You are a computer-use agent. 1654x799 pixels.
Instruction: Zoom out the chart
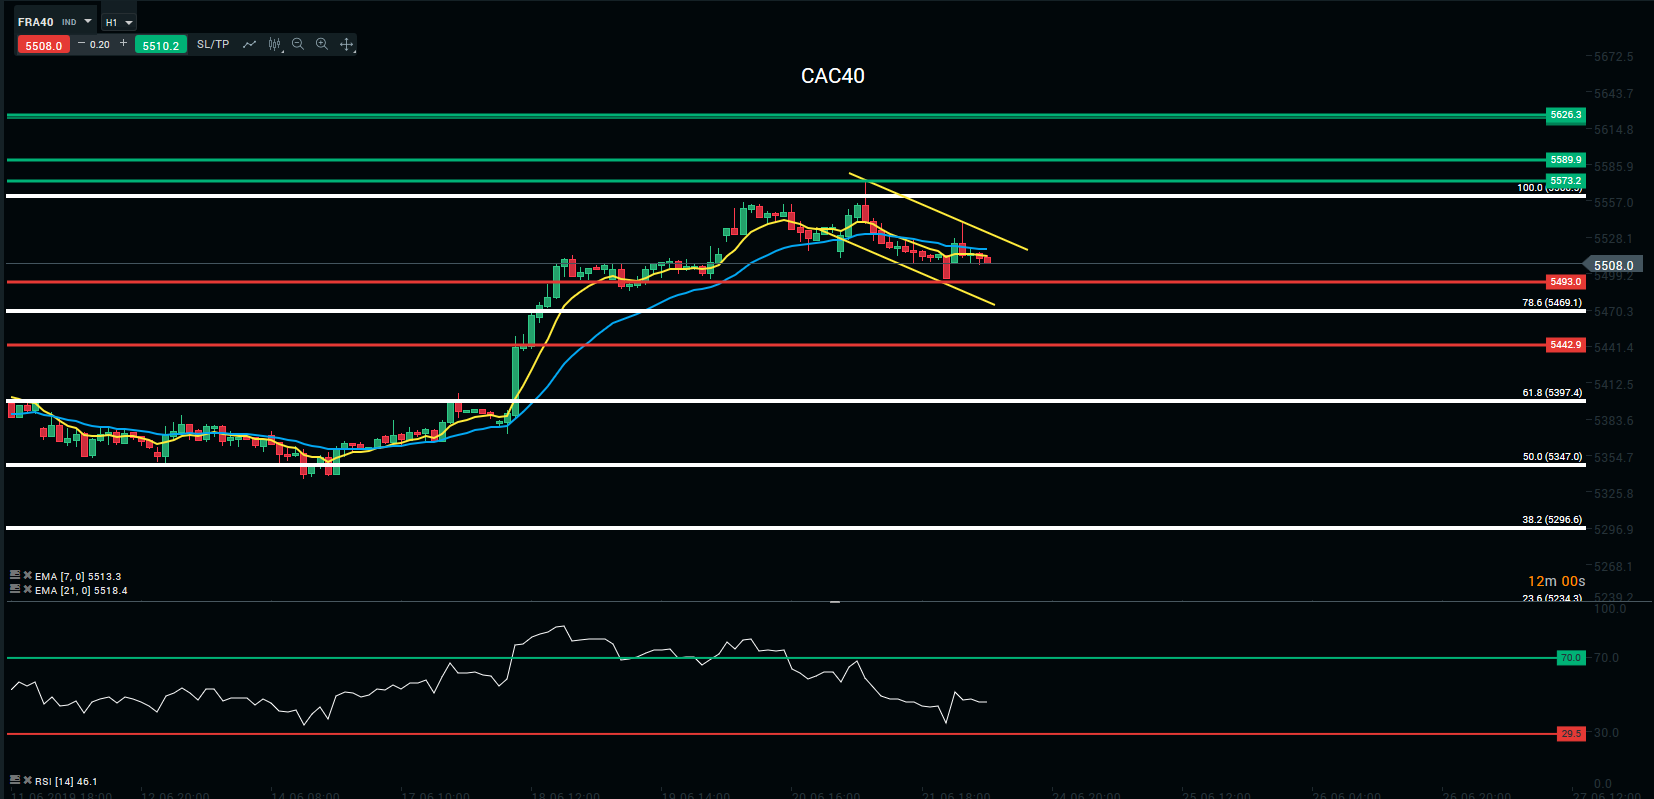pos(298,44)
